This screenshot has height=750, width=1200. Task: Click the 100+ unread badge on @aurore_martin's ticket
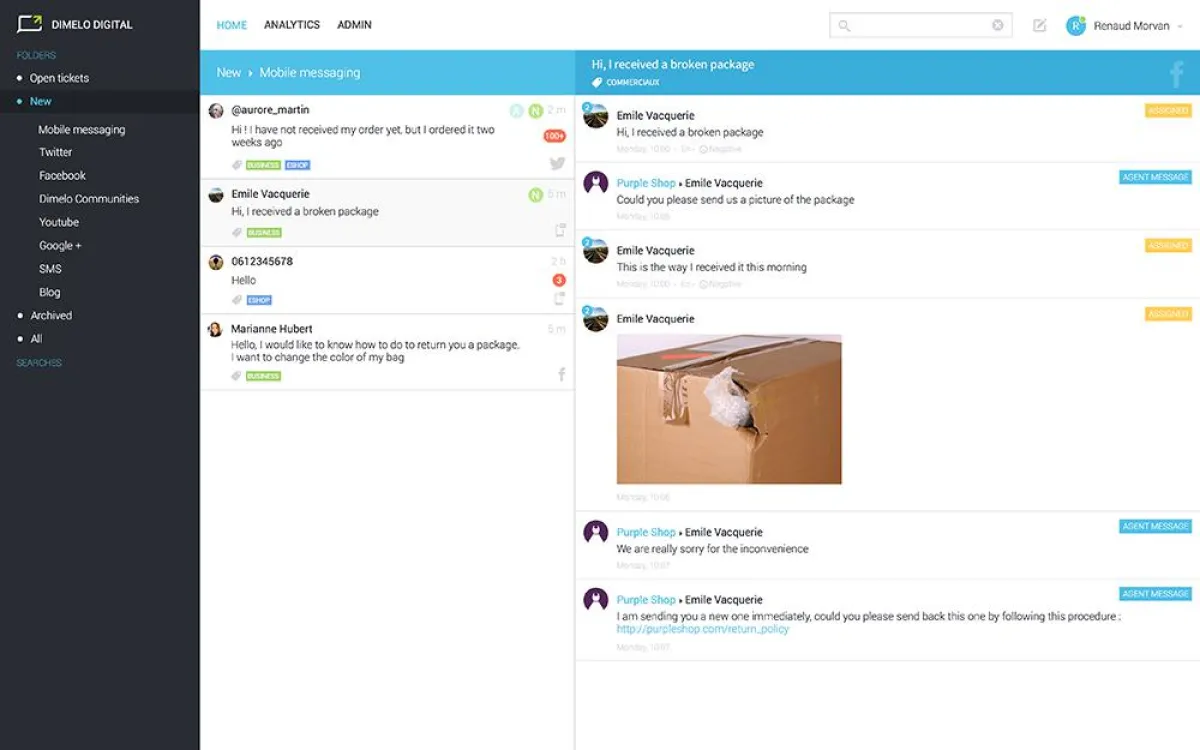[554, 136]
